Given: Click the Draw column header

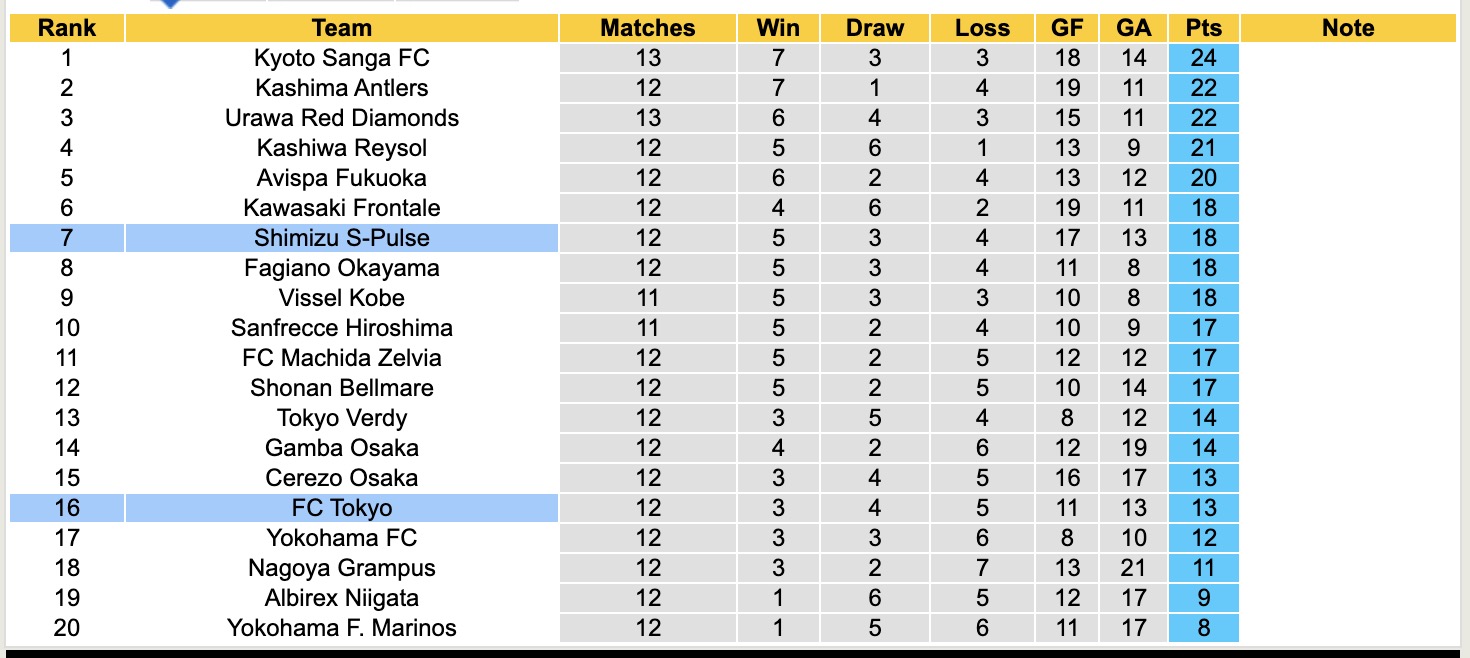Looking at the screenshot, I should pyautogui.click(x=874, y=28).
